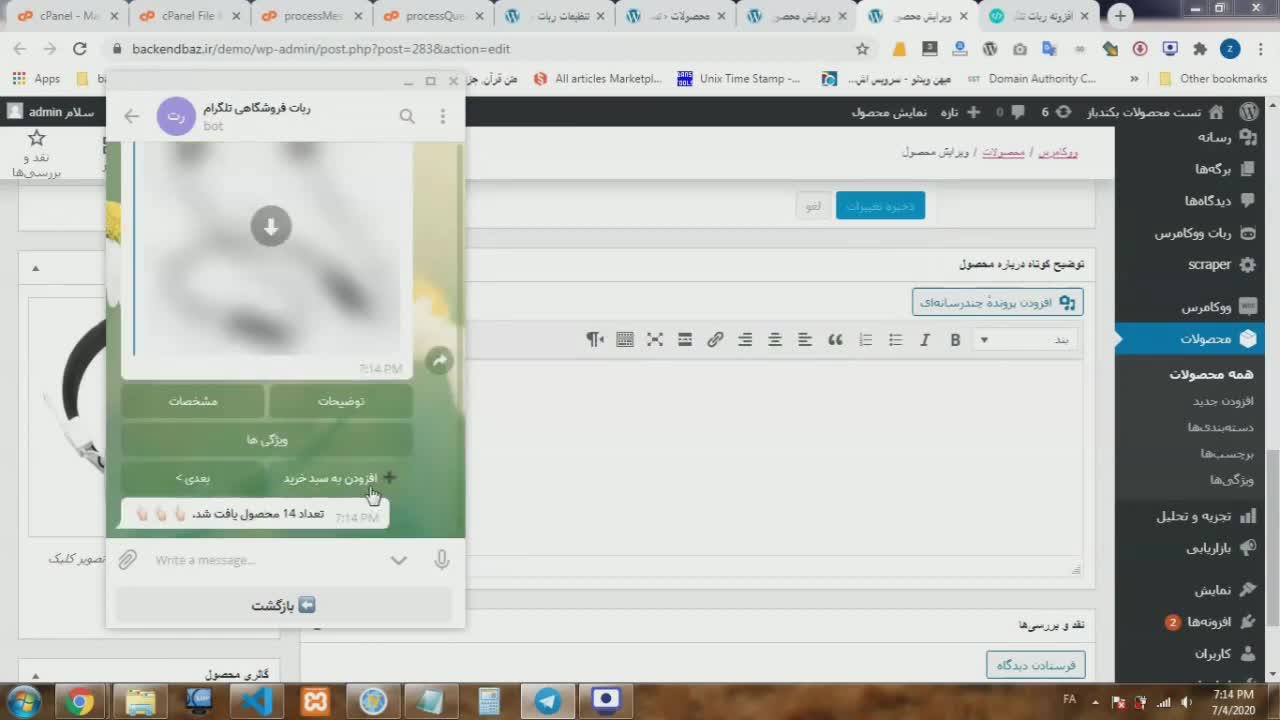
Task: Click the Bold icon in editor toolbar
Action: (955, 340)
